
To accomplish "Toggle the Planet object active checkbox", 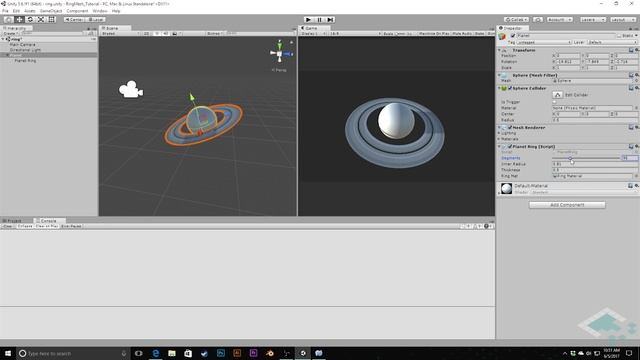I will coord(513,36).
